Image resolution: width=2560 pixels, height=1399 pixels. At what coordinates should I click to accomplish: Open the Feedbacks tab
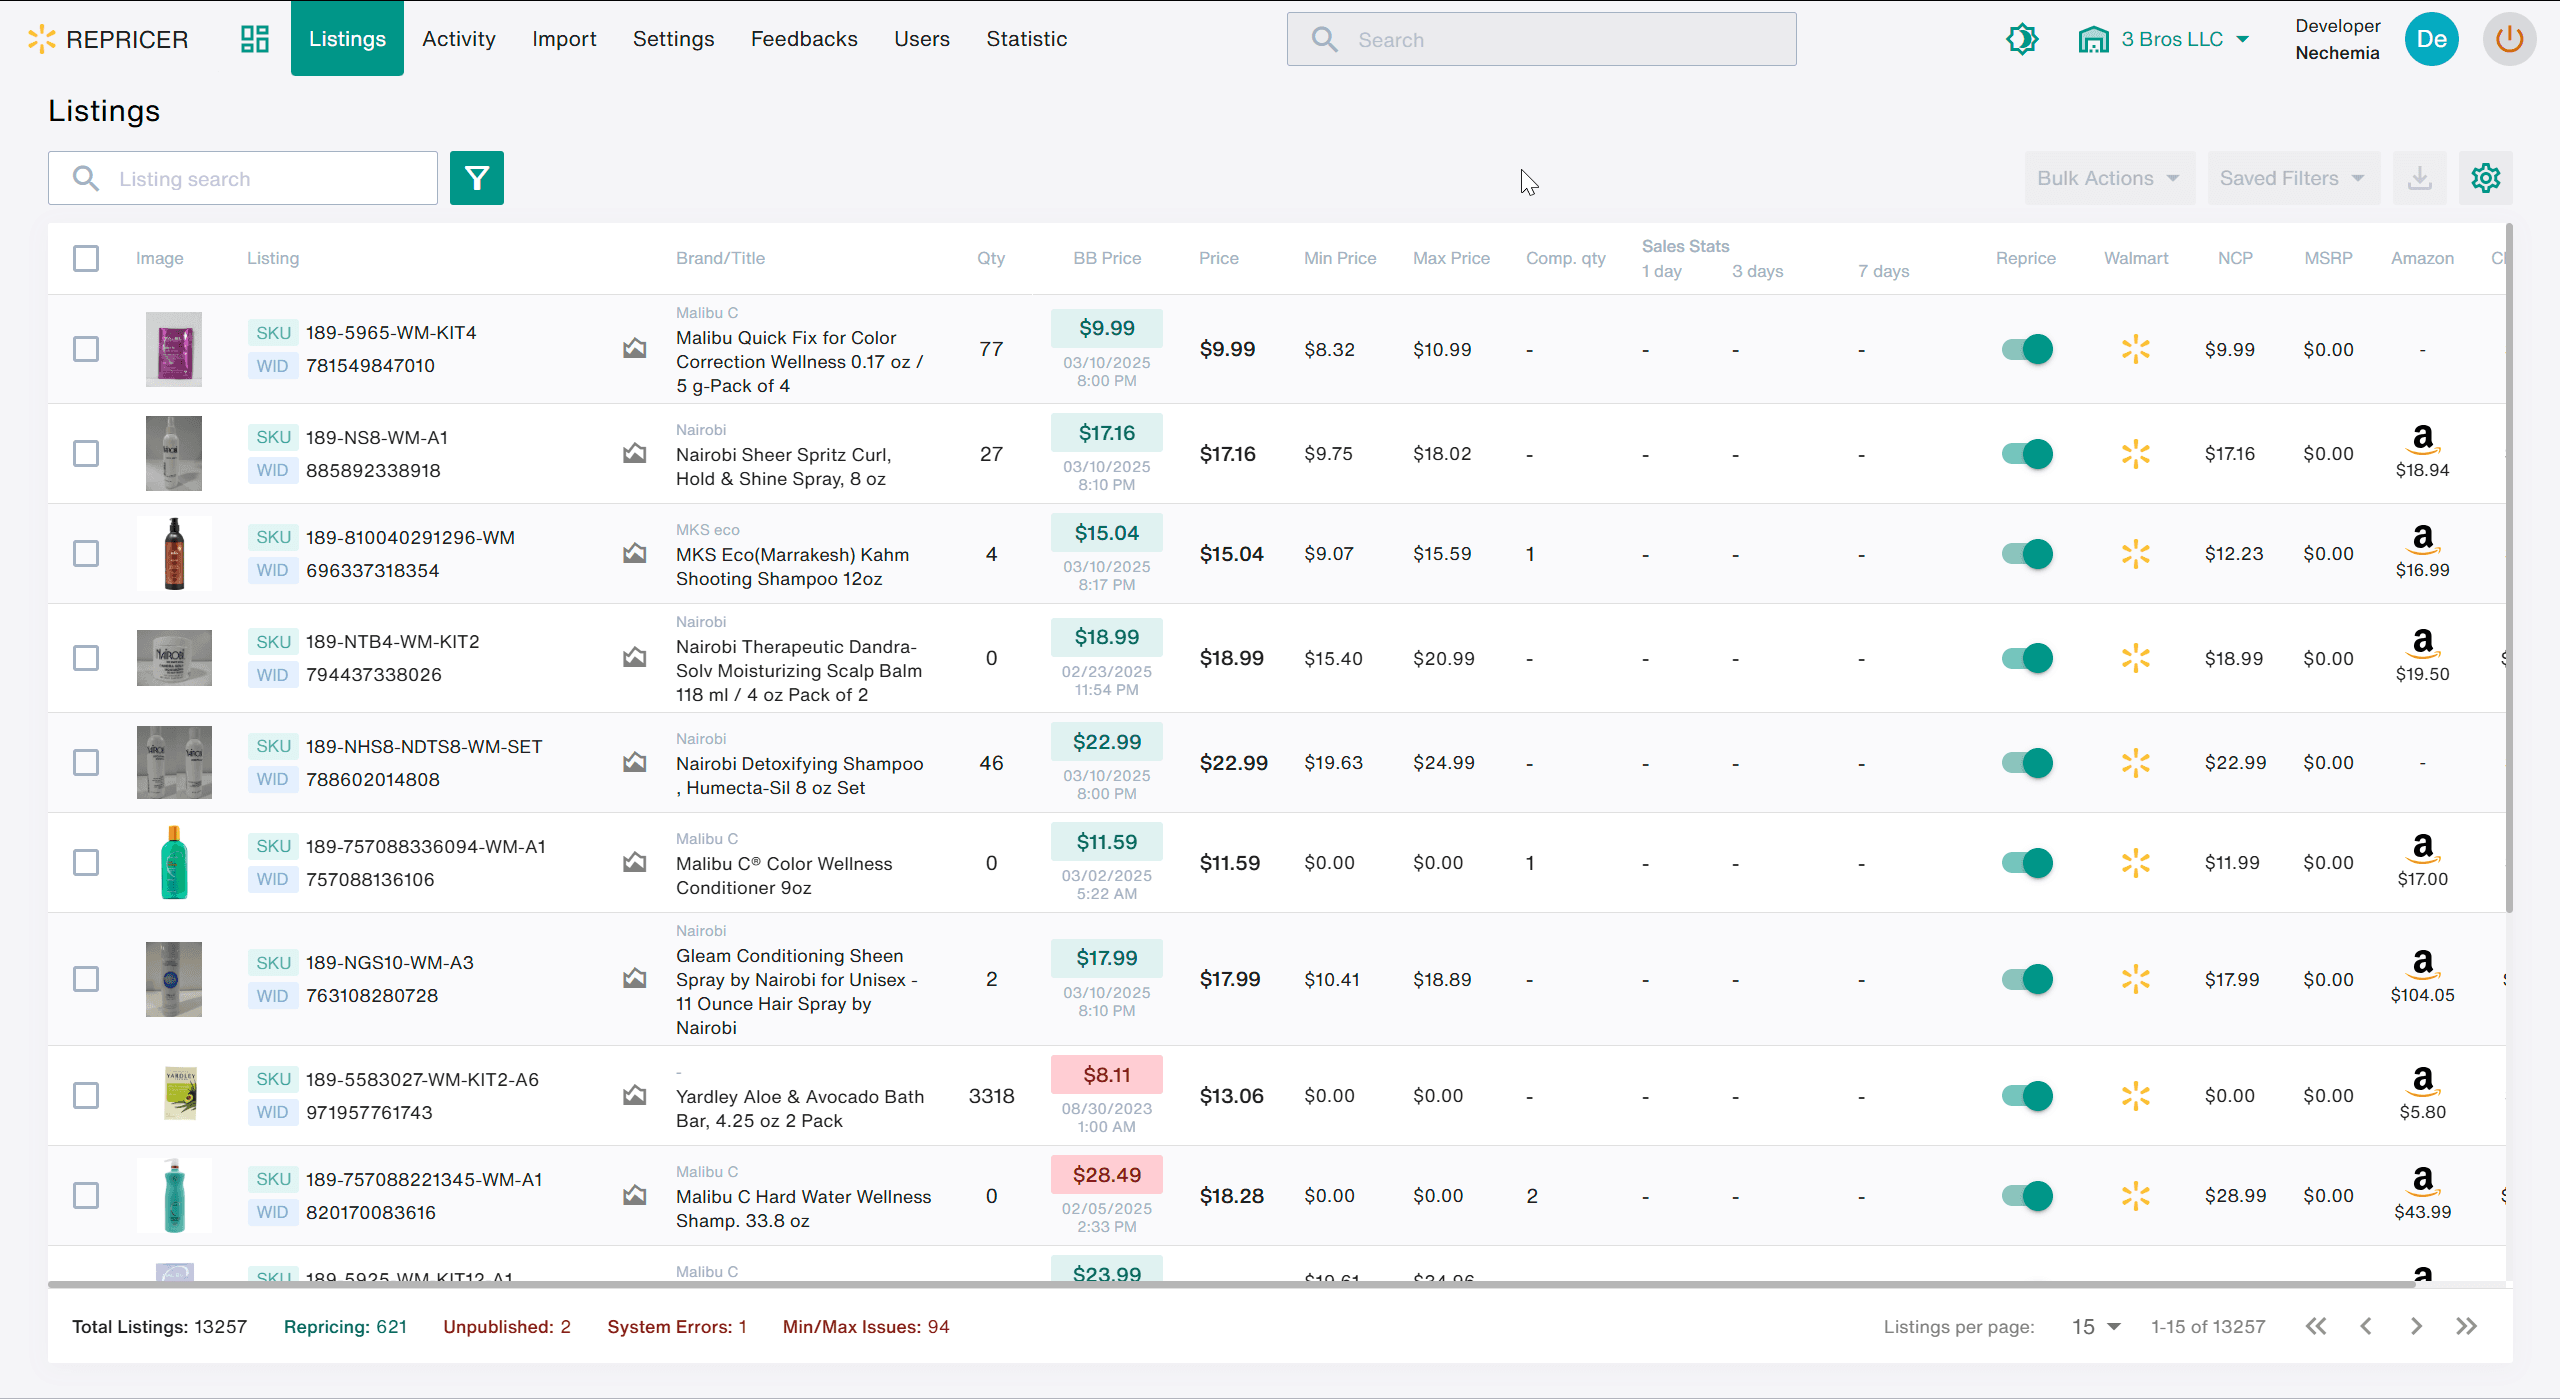pyautogui.click(x=804, y=38)
